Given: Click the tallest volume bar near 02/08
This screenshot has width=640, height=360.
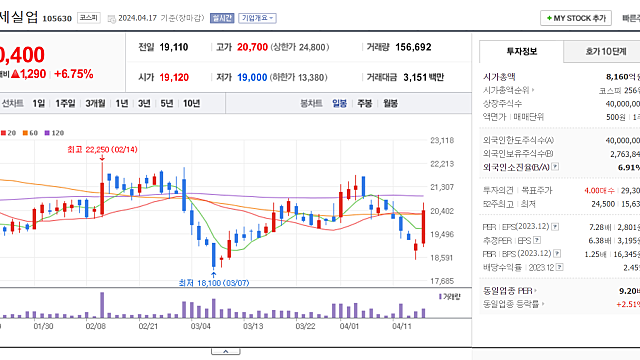Looking at the screenshot, I should tap(102, 305).
